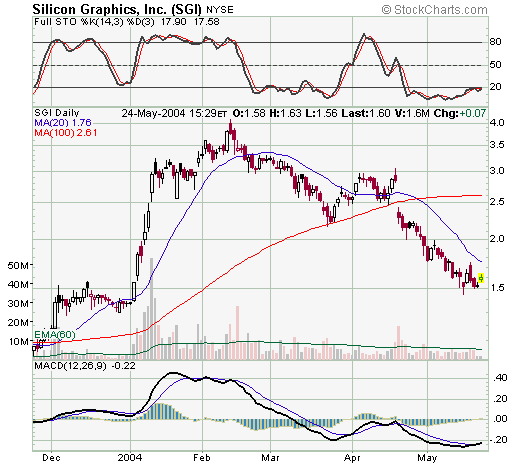Click the 'Chg:+0.07' change value

[x=460, y=113]
